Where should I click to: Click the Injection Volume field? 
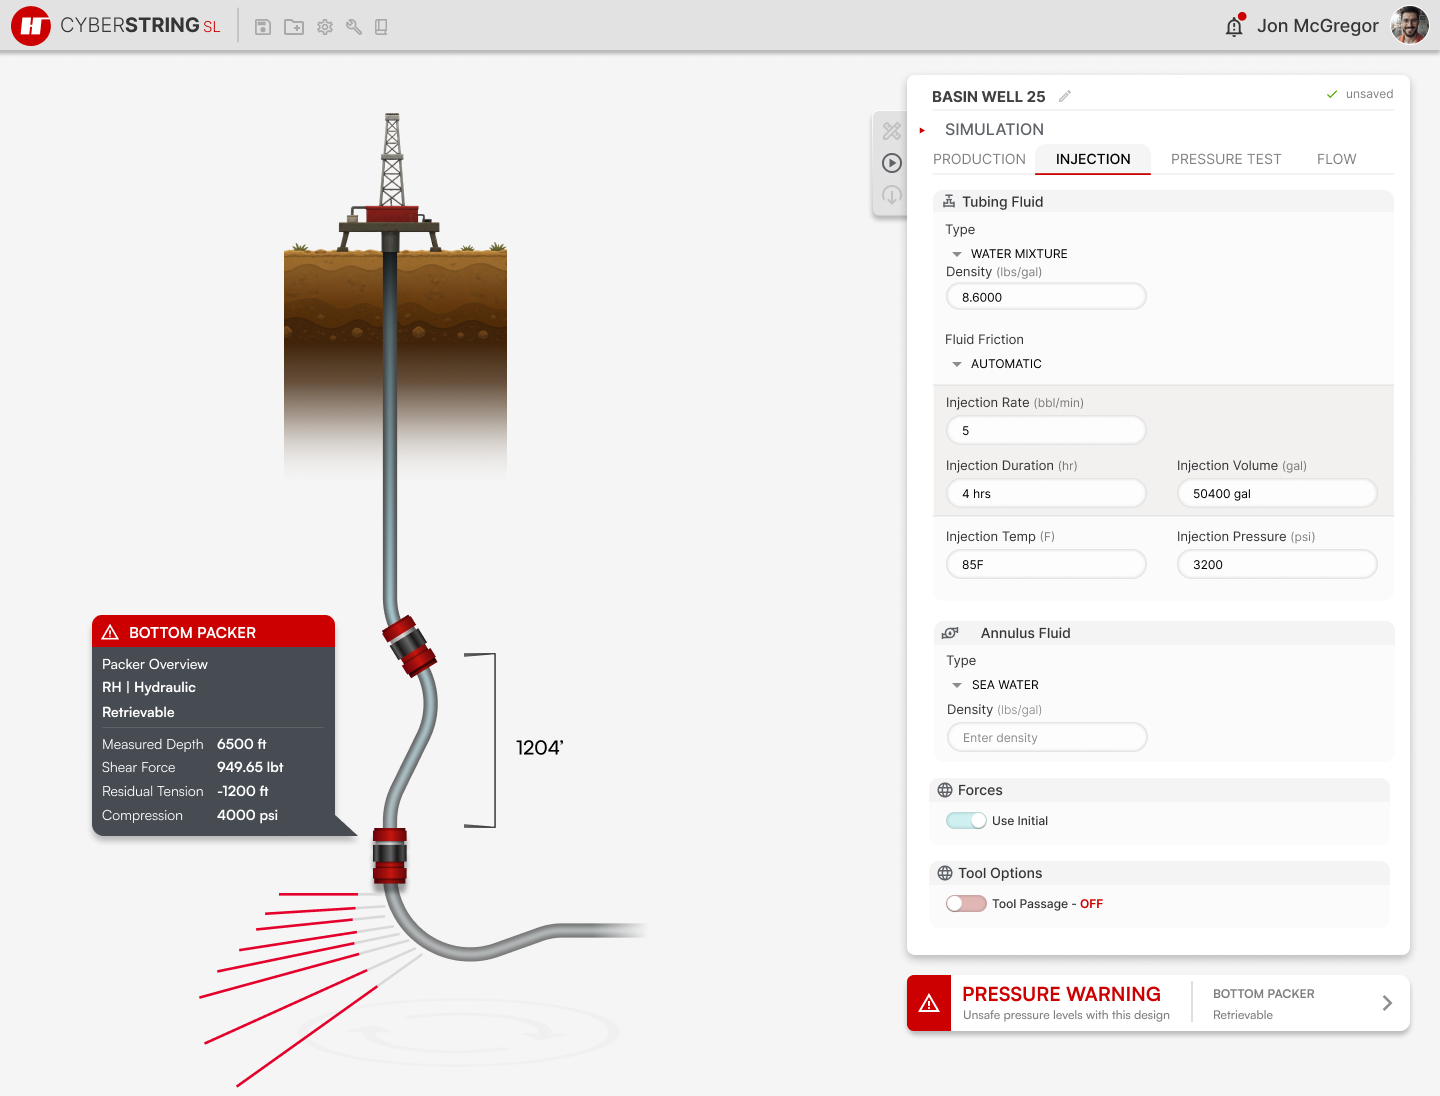pos(1277,493)
